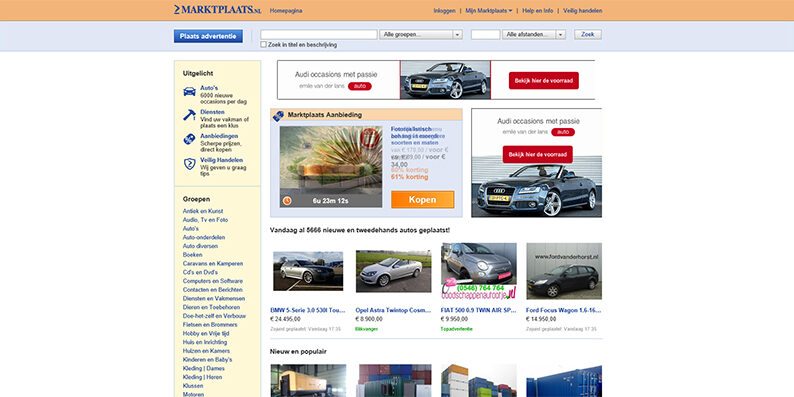
Task: Open the Auto's group in Groepen list
Action: tap(191, 228)
